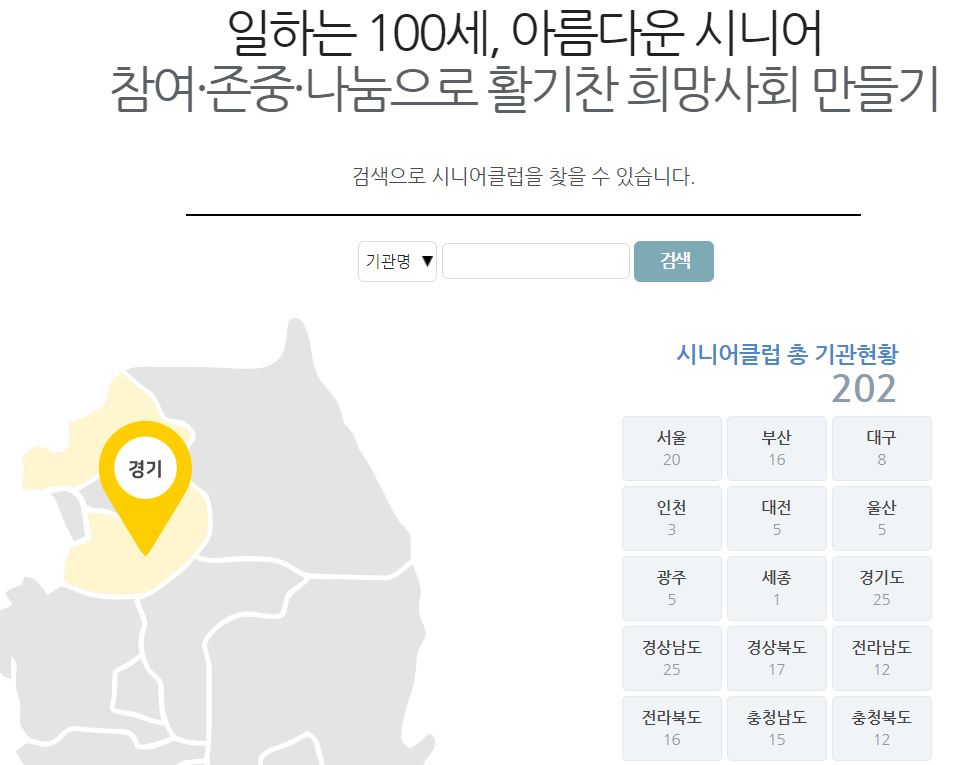970x765 pixels.
Task: Select 전라북도 showing 16 clubs
Action: click(x=671, y=728)
